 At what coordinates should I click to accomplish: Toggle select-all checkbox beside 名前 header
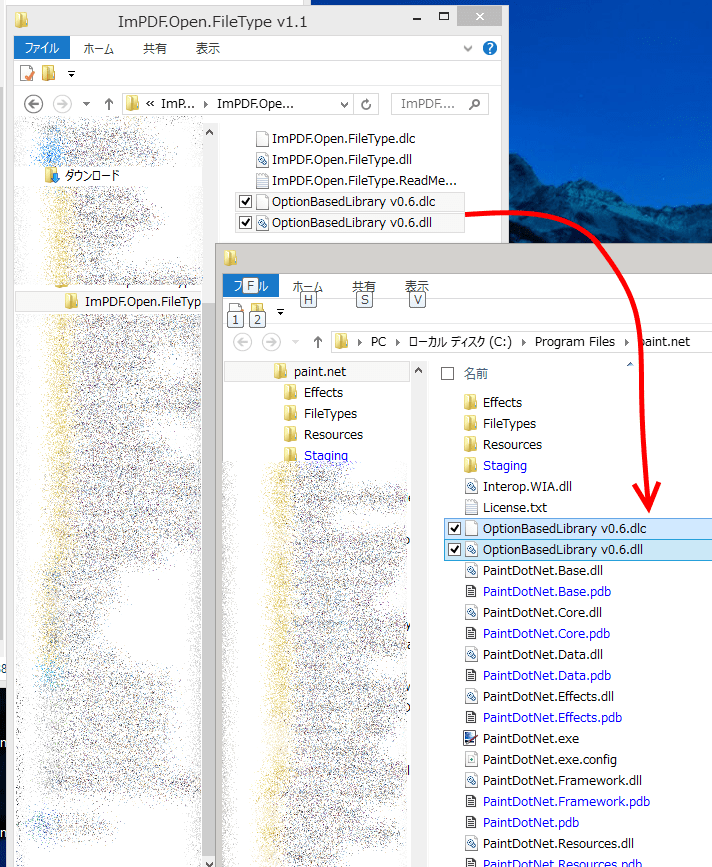click(x=448, y=374)
